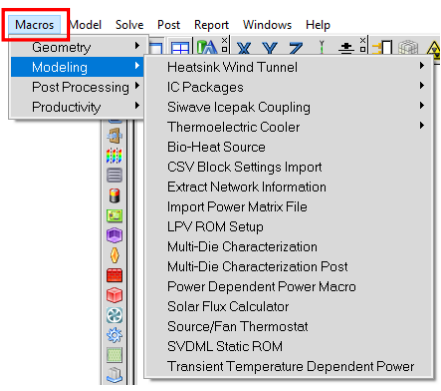The image size is (441, 391).
Task: Click the blue gear blower icon
Action: (114, 335)
